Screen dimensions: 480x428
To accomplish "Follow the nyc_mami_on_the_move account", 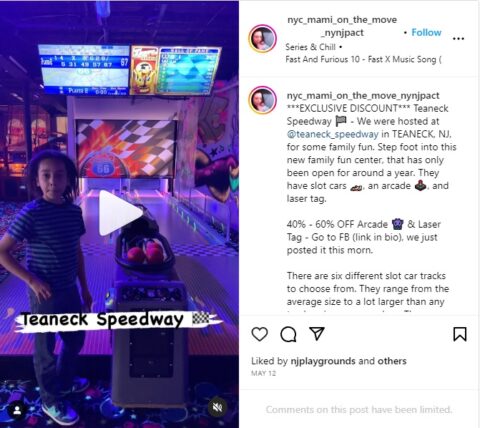I will [x=426, y=33].
